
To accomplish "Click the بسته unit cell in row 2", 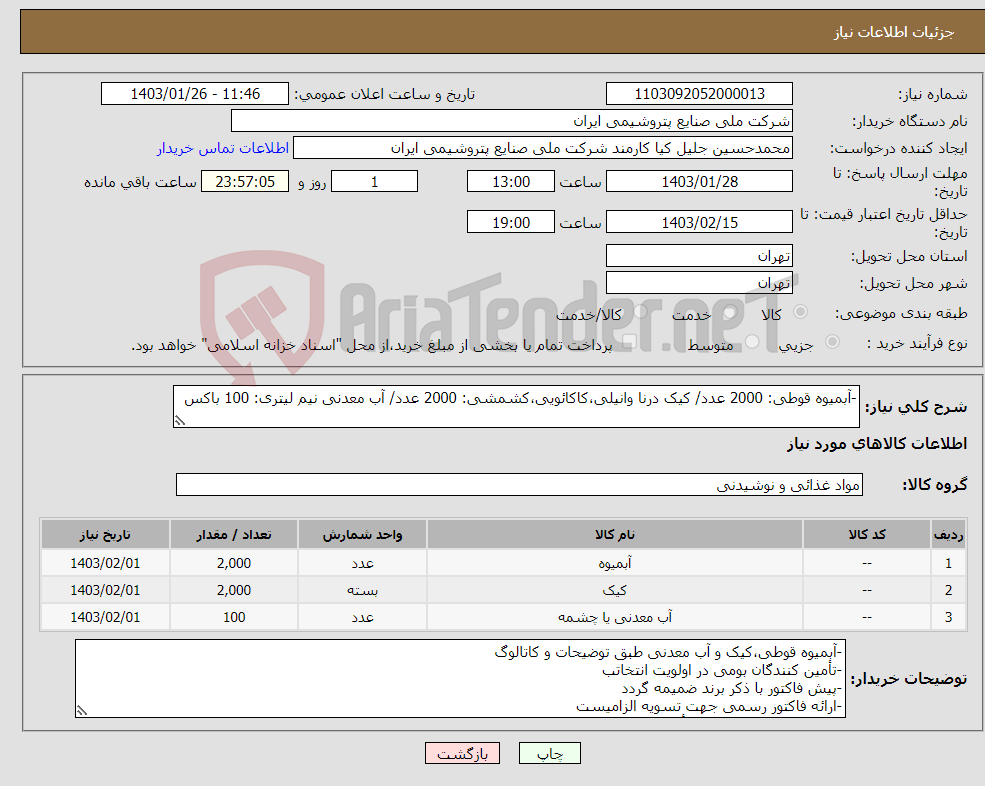I will 362,590.
